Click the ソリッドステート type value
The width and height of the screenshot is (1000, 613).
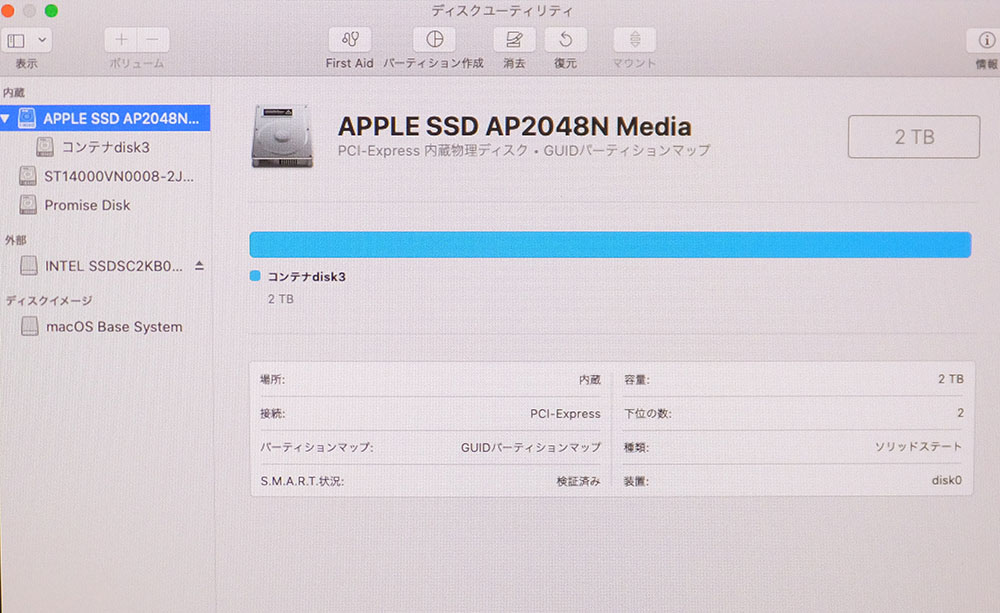918,447
